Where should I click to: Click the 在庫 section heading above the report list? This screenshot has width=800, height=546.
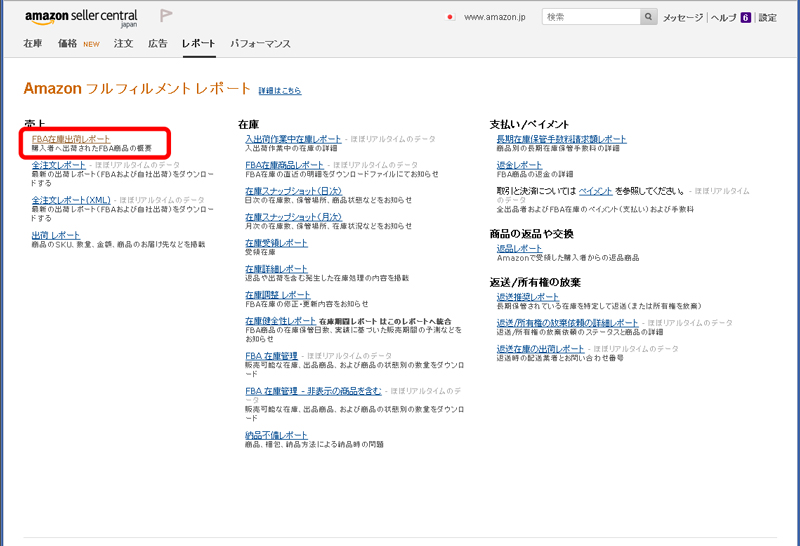click(248, 125)
